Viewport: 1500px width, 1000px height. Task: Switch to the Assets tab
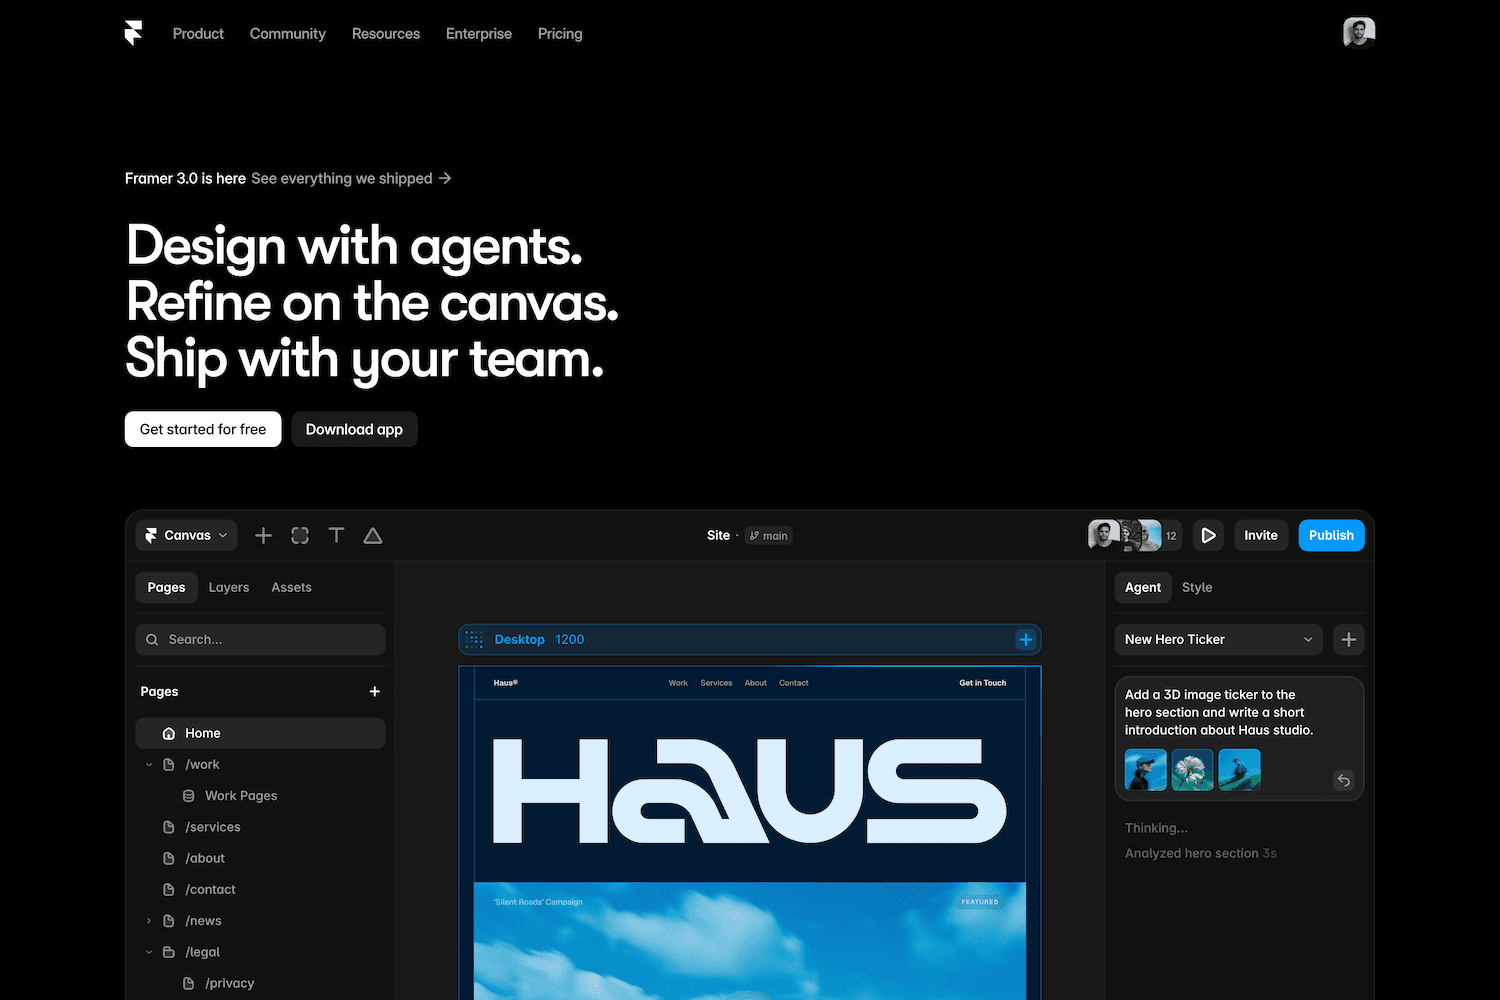click(x=291, y=587)
